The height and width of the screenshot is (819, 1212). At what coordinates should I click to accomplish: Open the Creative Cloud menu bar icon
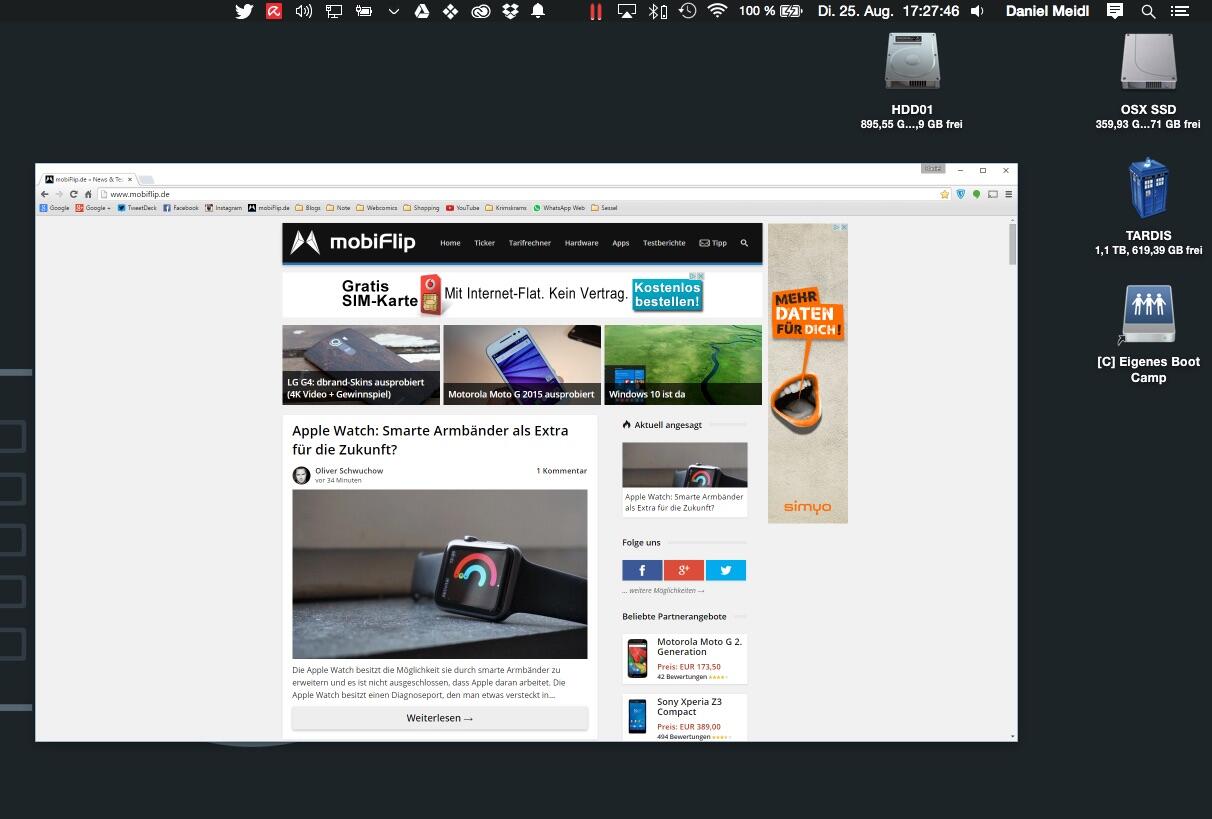point(481,11)
